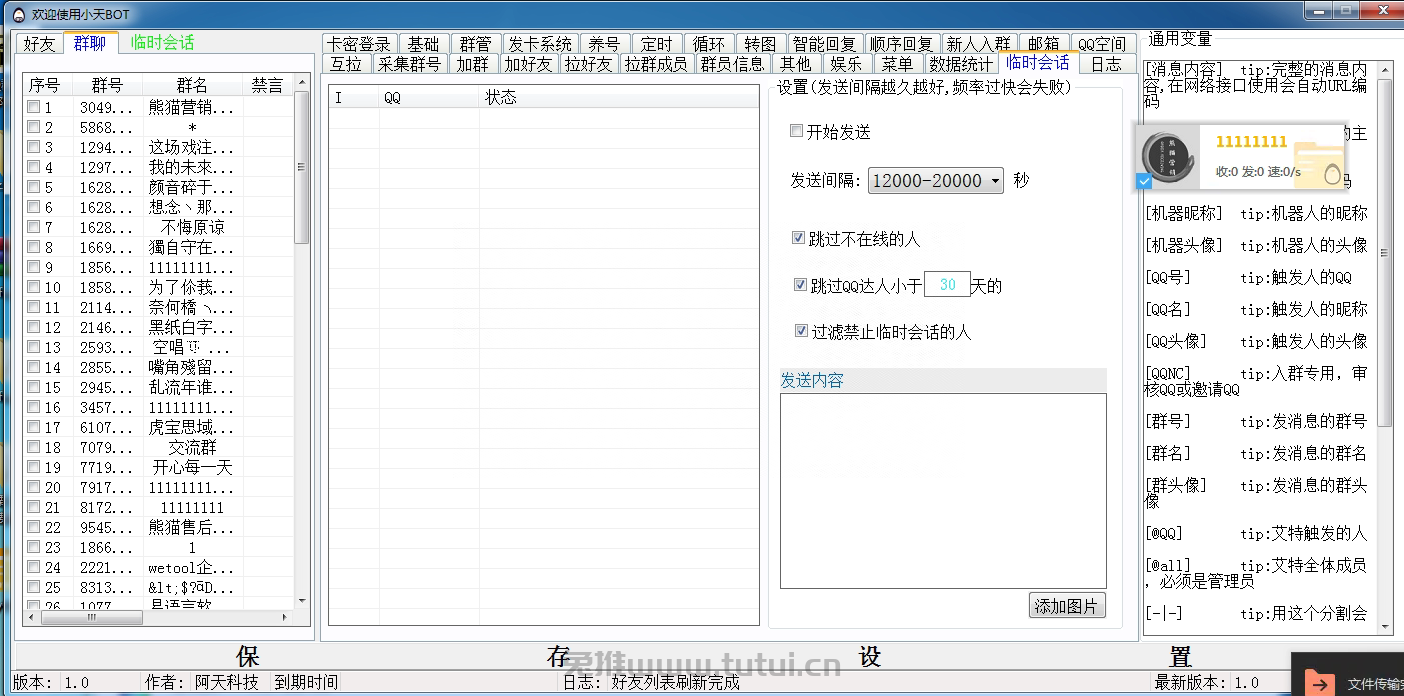
Task: Switch to the 日志 tab
Action: (x=1105, y=64)
